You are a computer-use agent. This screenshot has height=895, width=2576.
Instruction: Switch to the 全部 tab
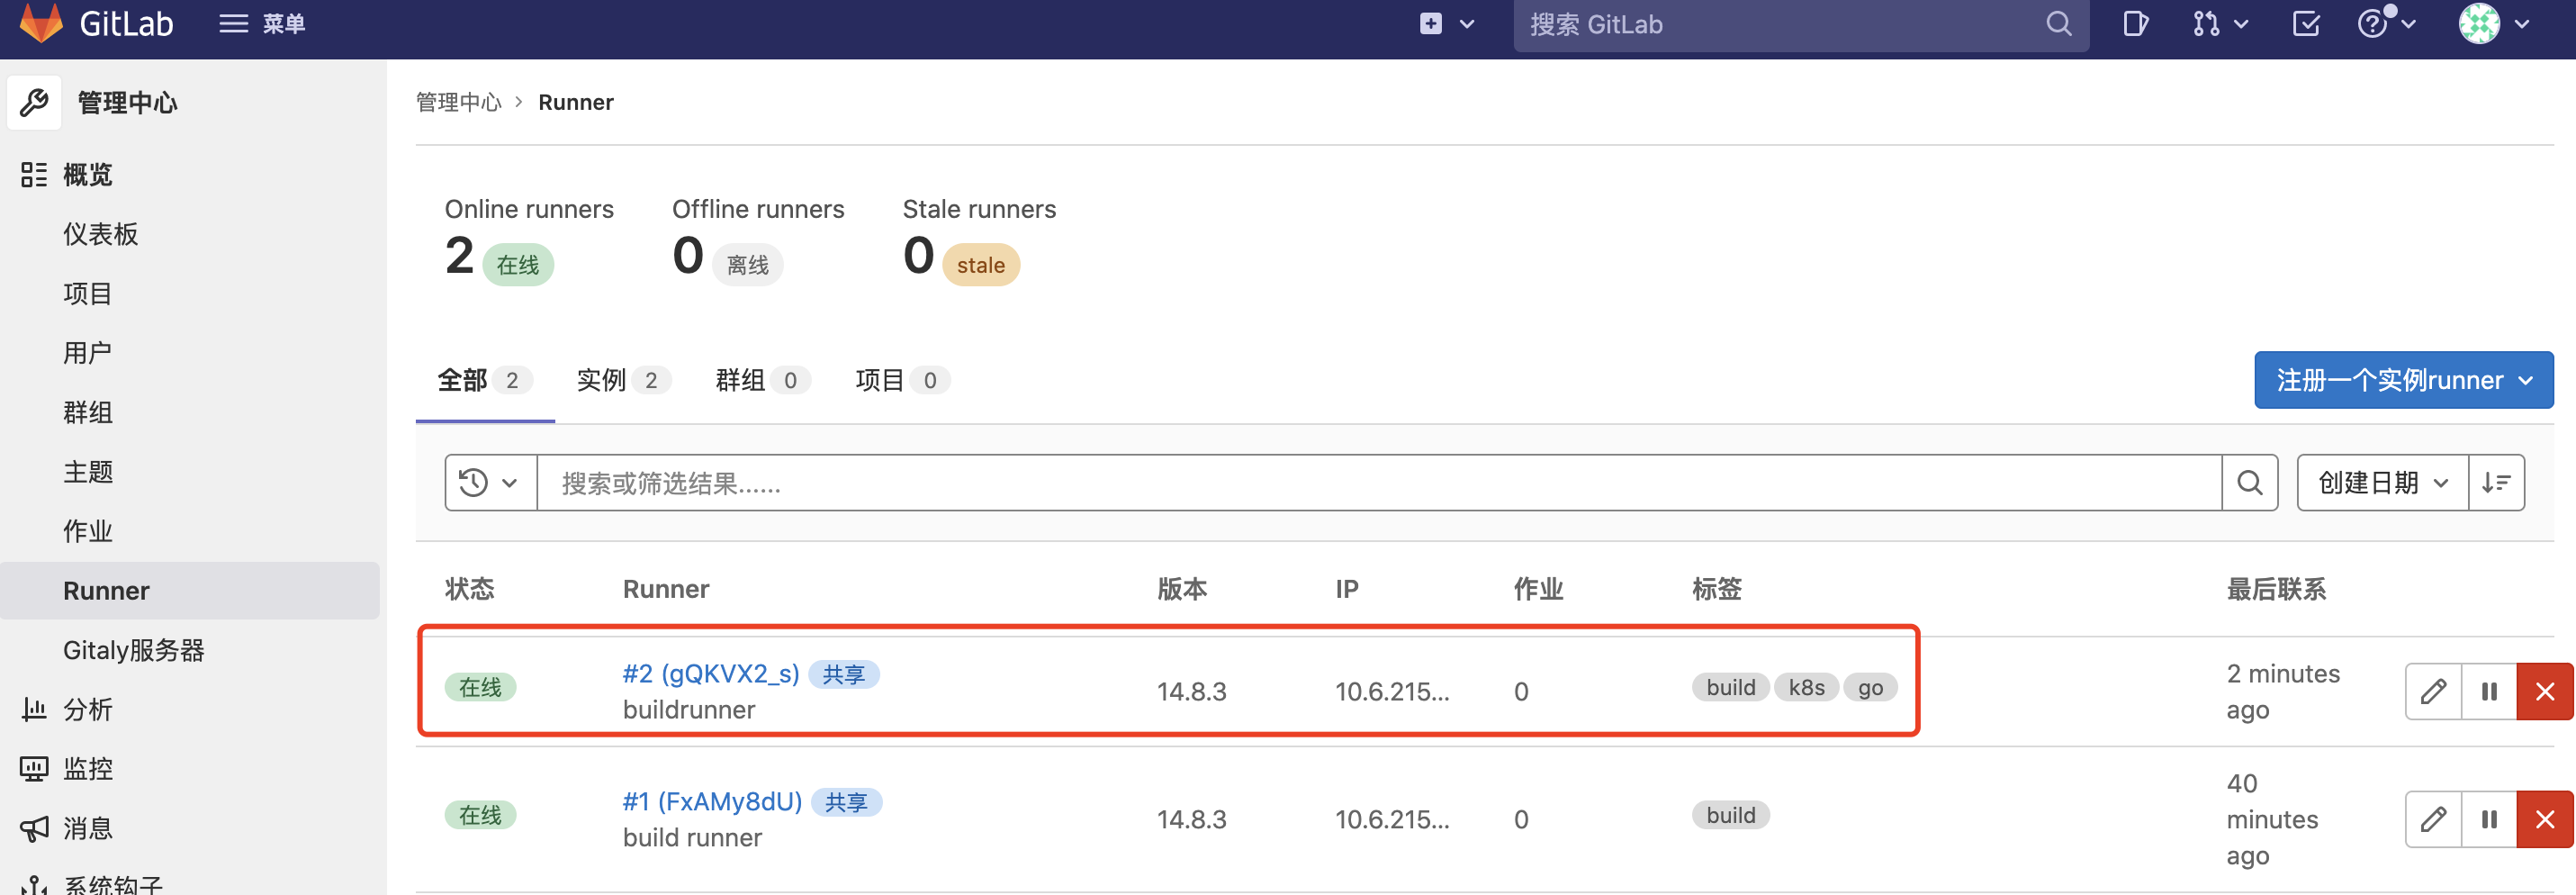click(x=485, y=380)
